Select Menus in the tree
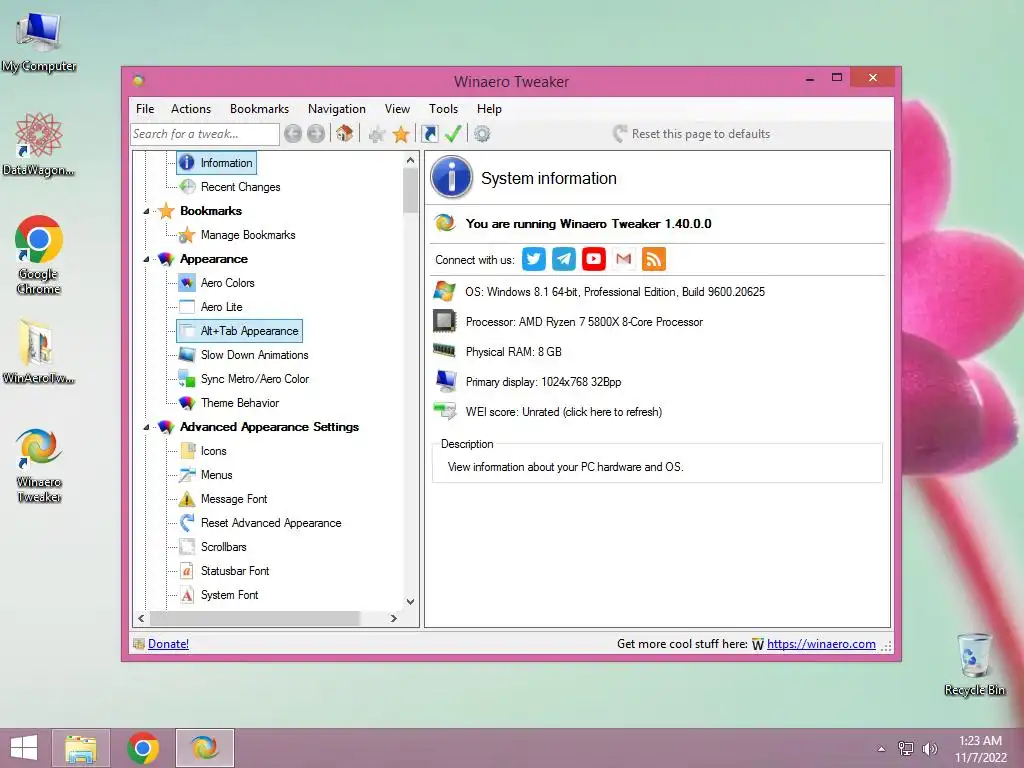This screenshot has height=768, width=1024. [216, 475]
